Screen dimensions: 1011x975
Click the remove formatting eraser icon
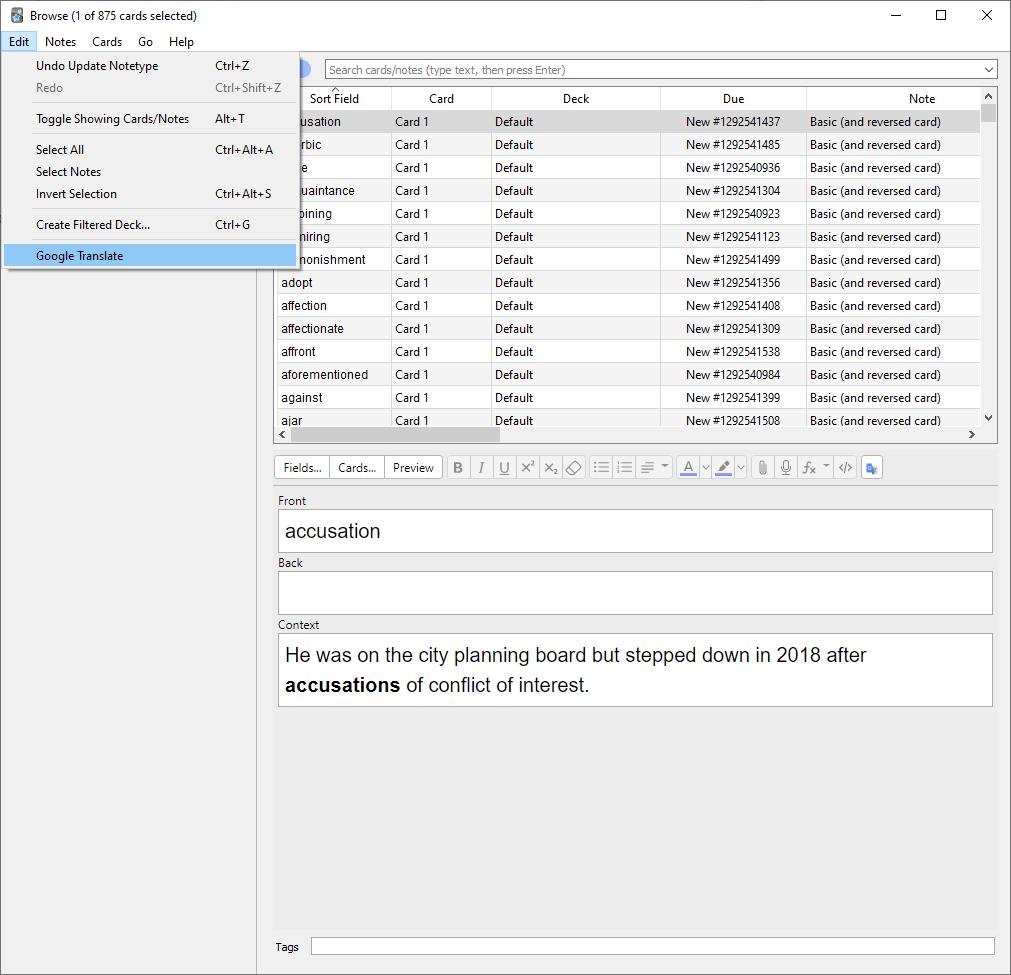point(573,468)
